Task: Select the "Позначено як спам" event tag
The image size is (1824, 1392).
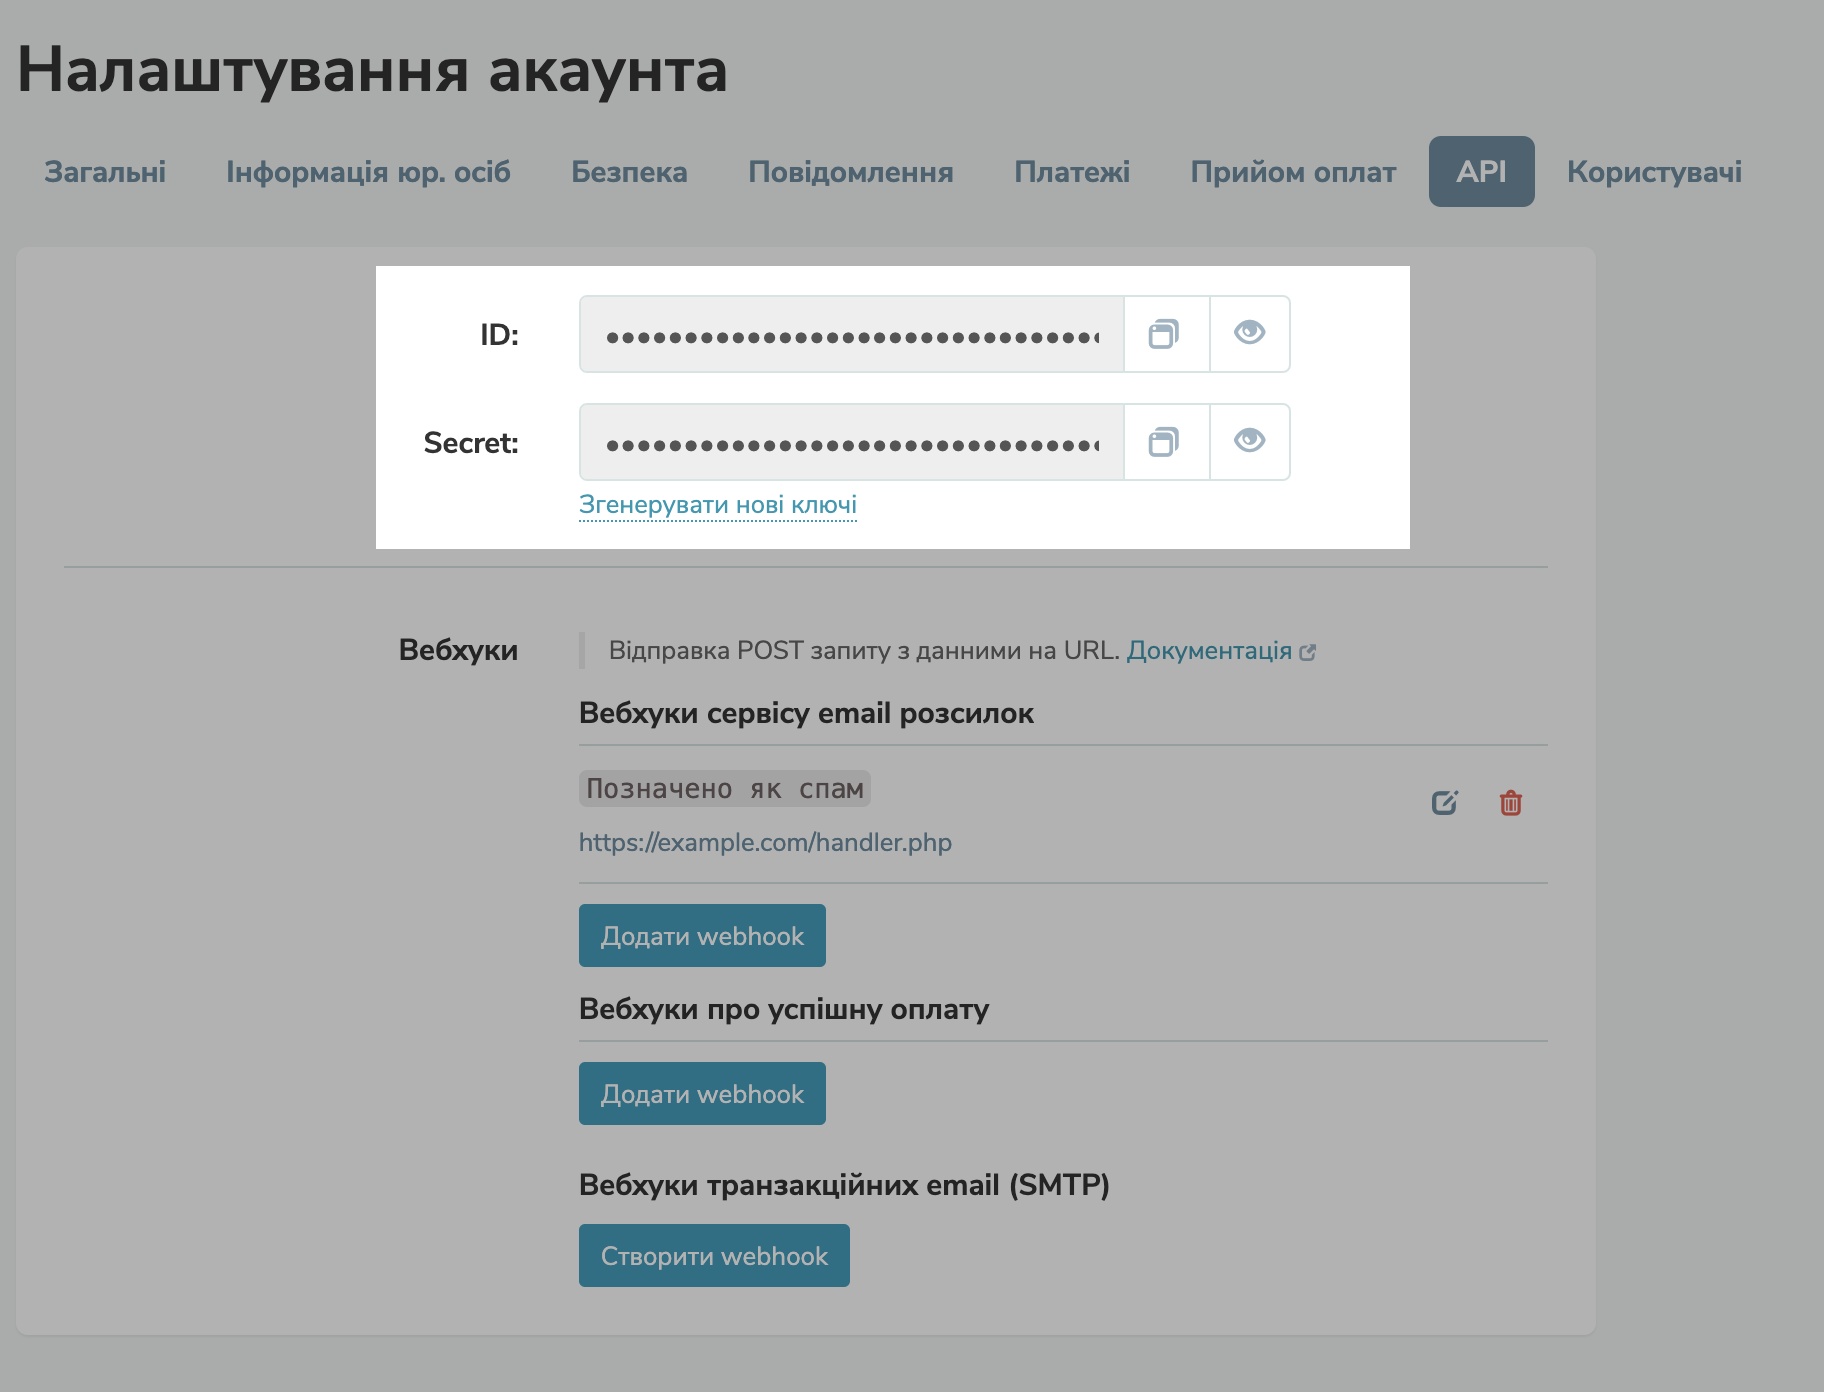Action: click(x=724, y=789)
